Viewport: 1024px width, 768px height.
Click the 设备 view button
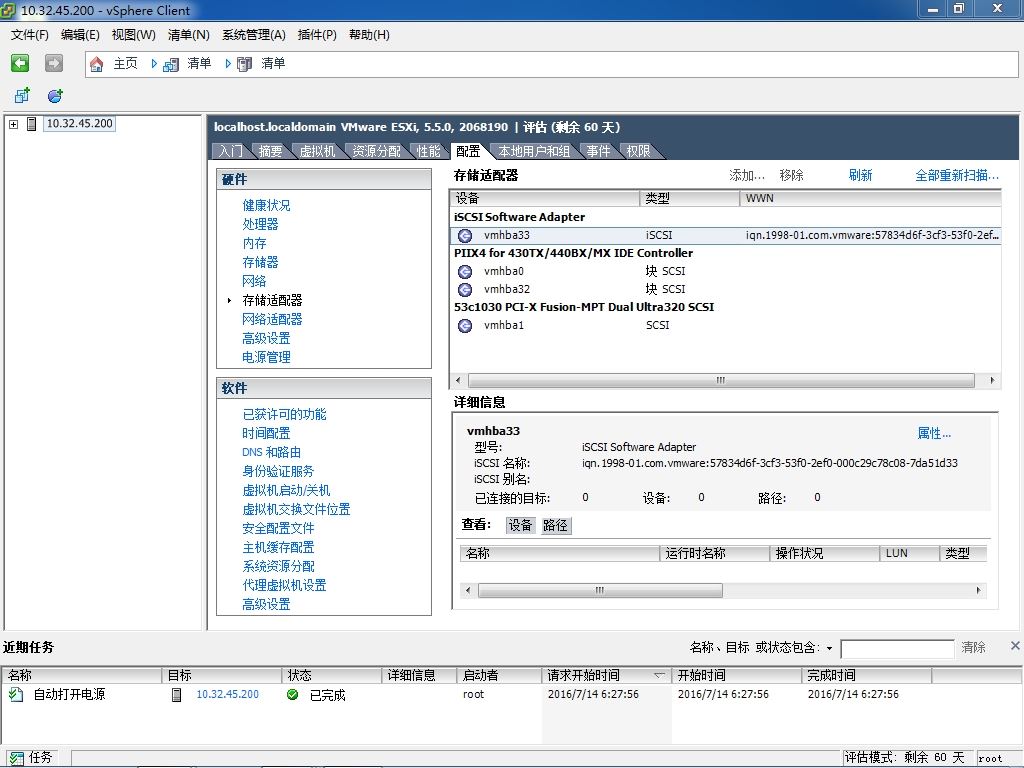click(x=520, y=525)
